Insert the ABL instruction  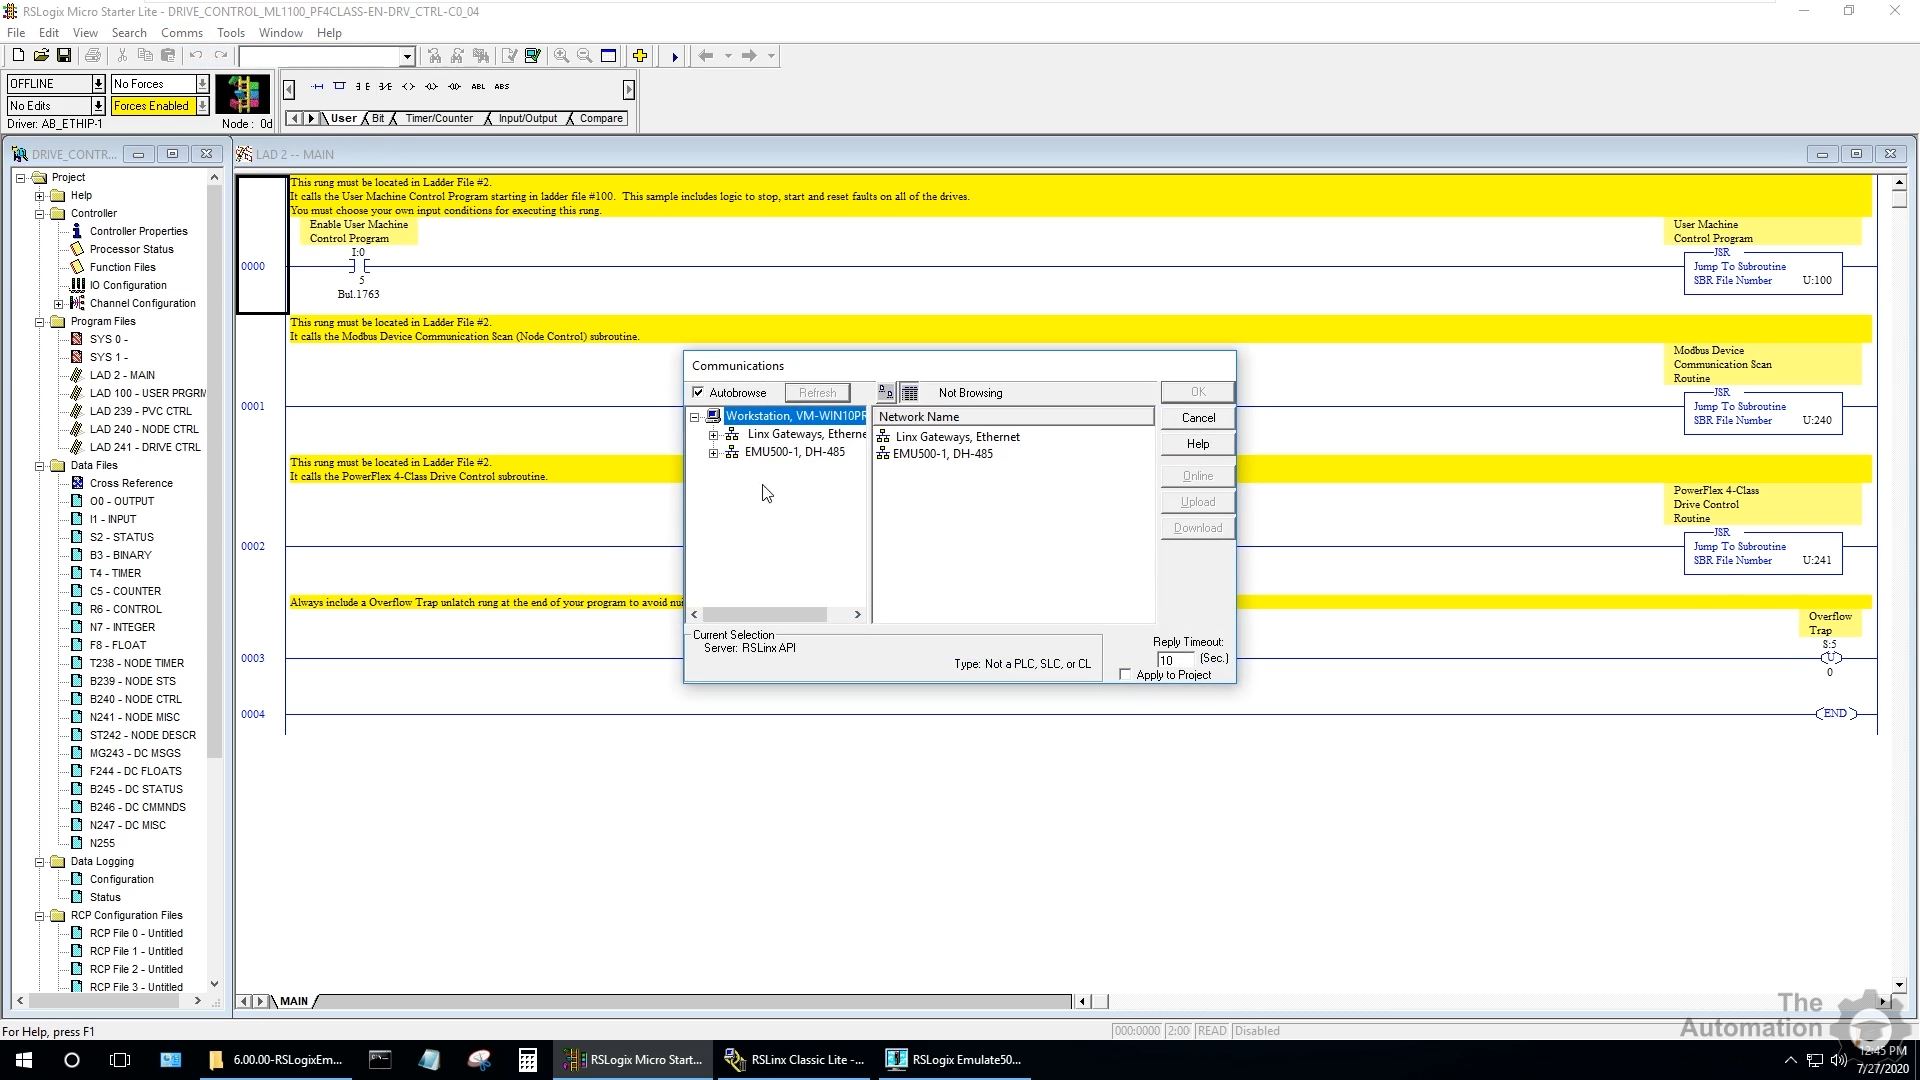pyautogui.click(x=478, y=87)
